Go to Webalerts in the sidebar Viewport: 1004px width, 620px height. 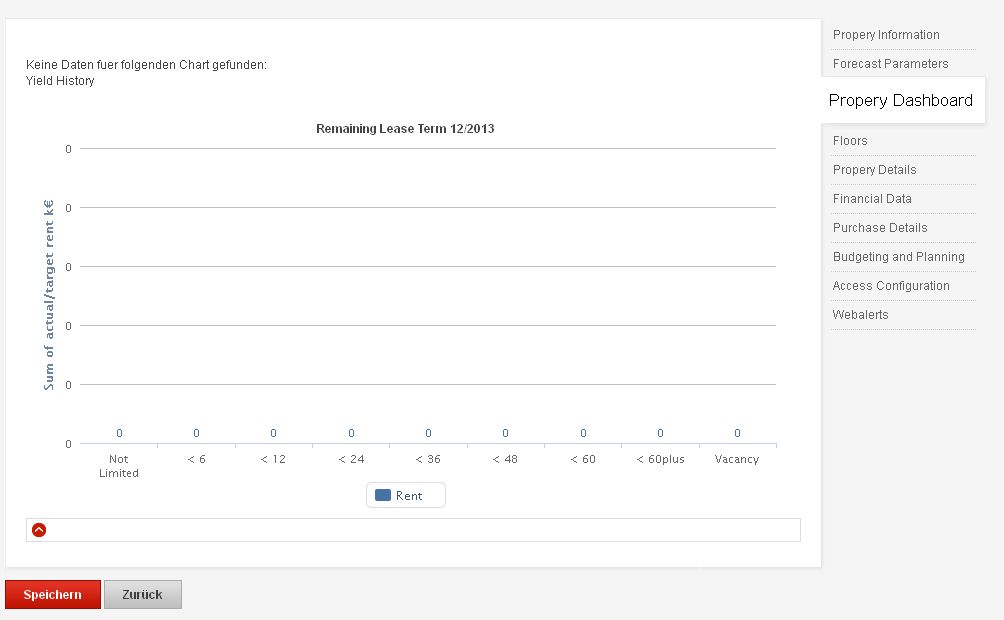point(860,315)
